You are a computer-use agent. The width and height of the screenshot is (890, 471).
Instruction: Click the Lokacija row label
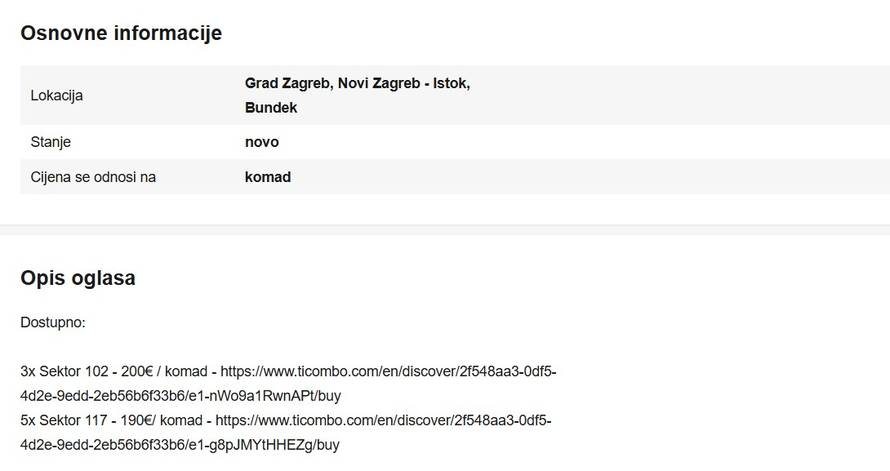(x=57, y=96)
